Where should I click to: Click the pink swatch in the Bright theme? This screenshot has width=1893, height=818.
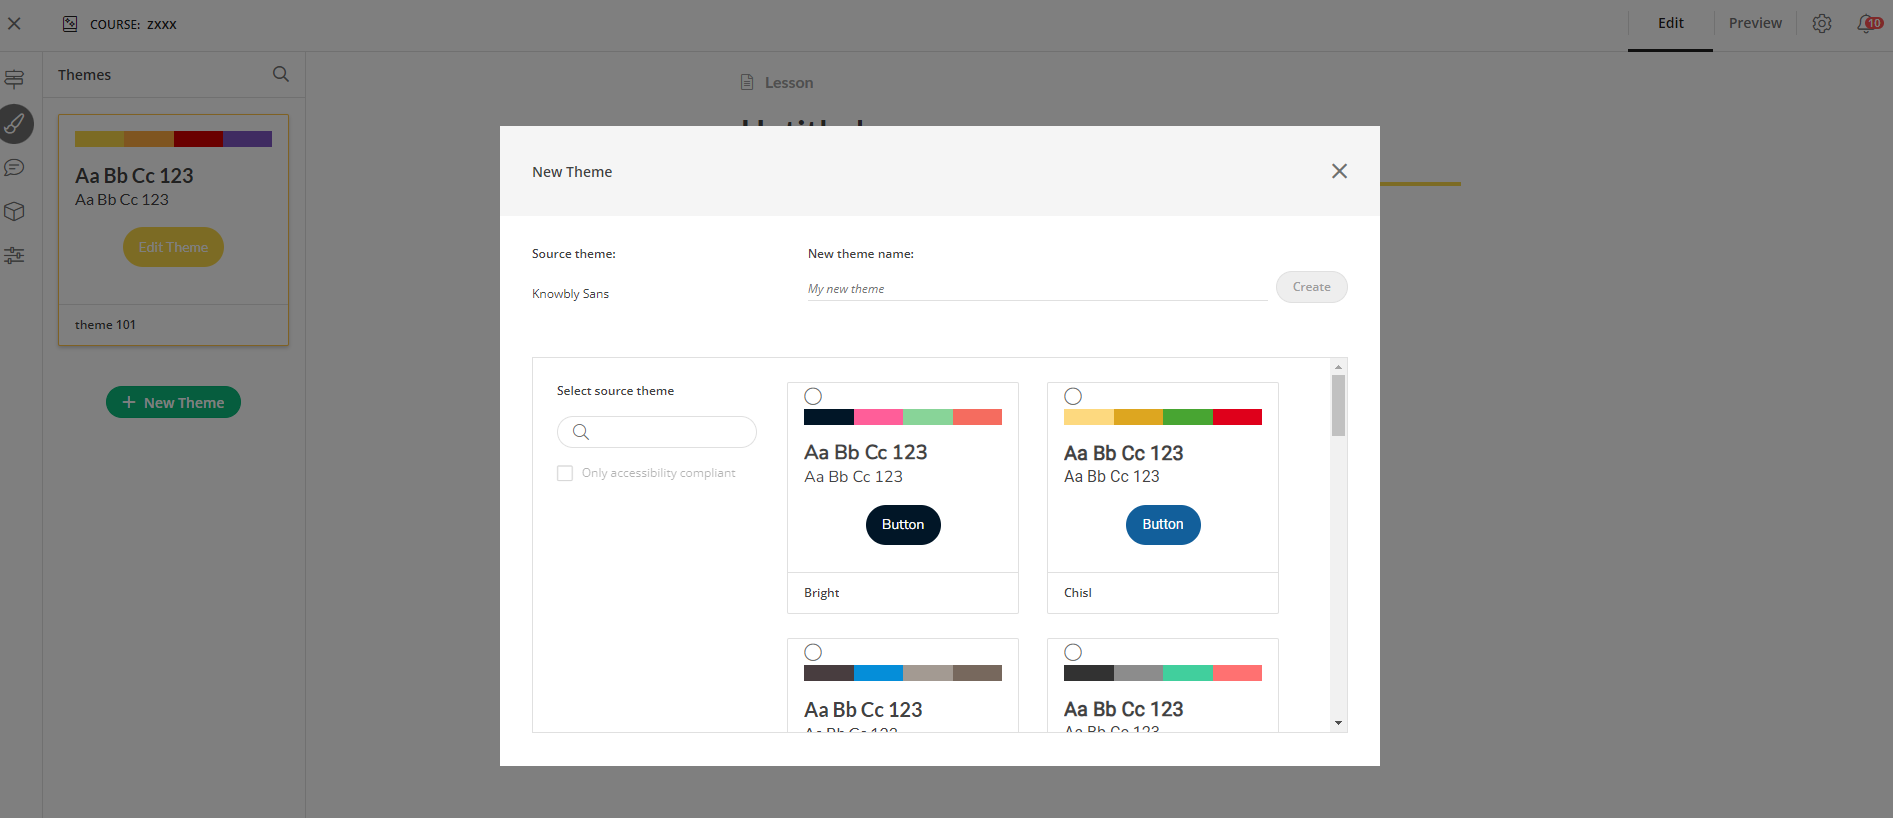click(878, 417)
